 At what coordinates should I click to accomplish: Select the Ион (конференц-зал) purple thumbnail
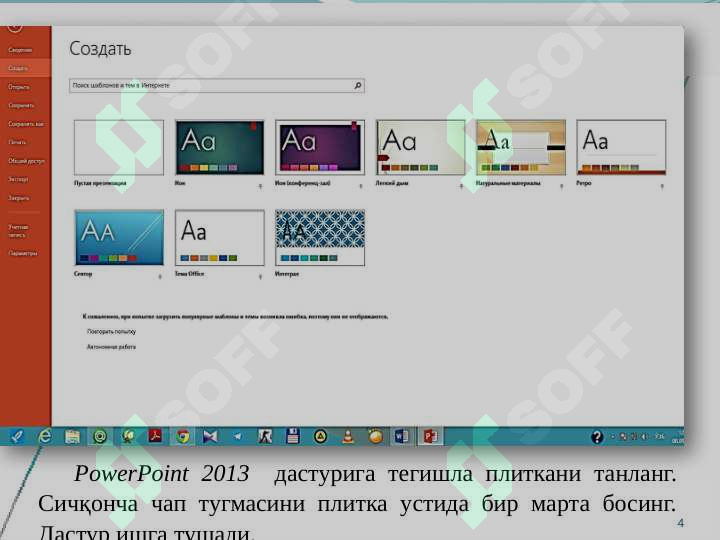[320, 147]
